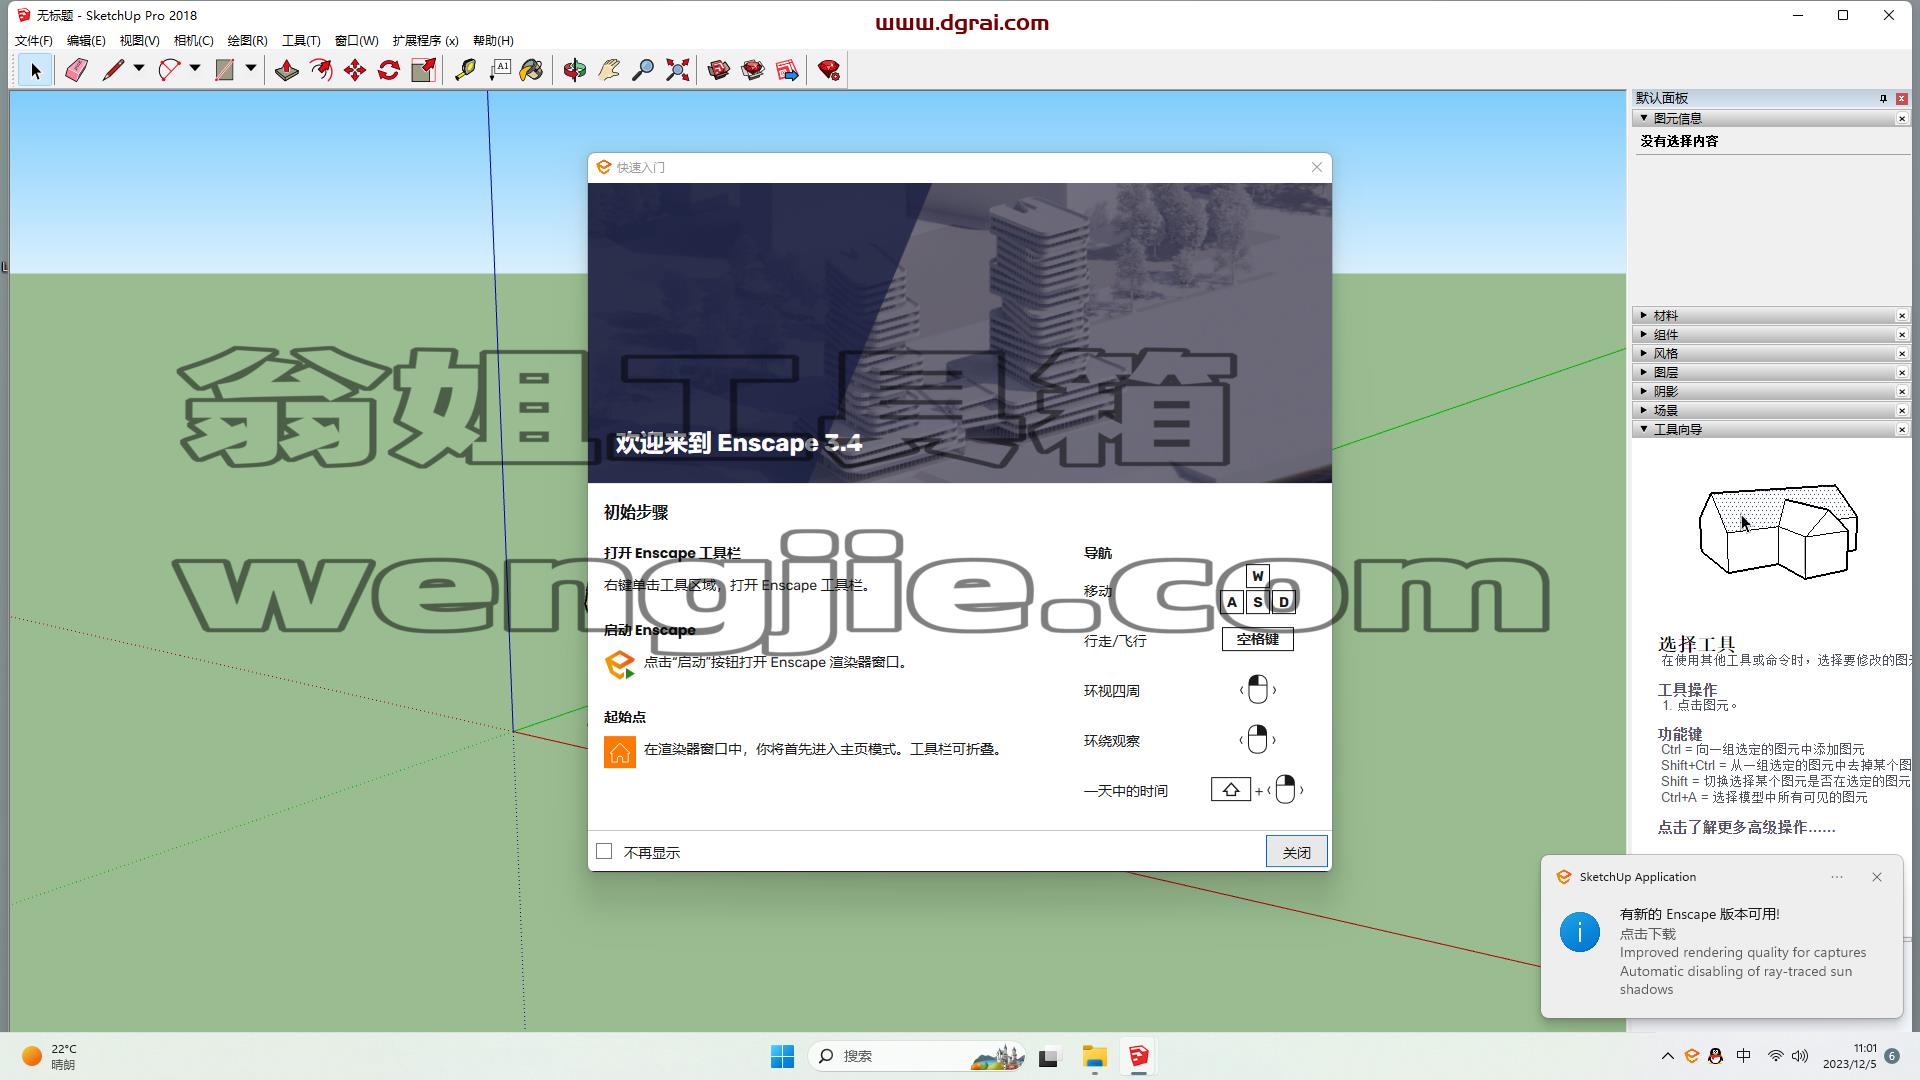This screenshot has width=1920, height=1080.
Task: Show hidden tray icons chevron
Action: click(1667, 1056)
